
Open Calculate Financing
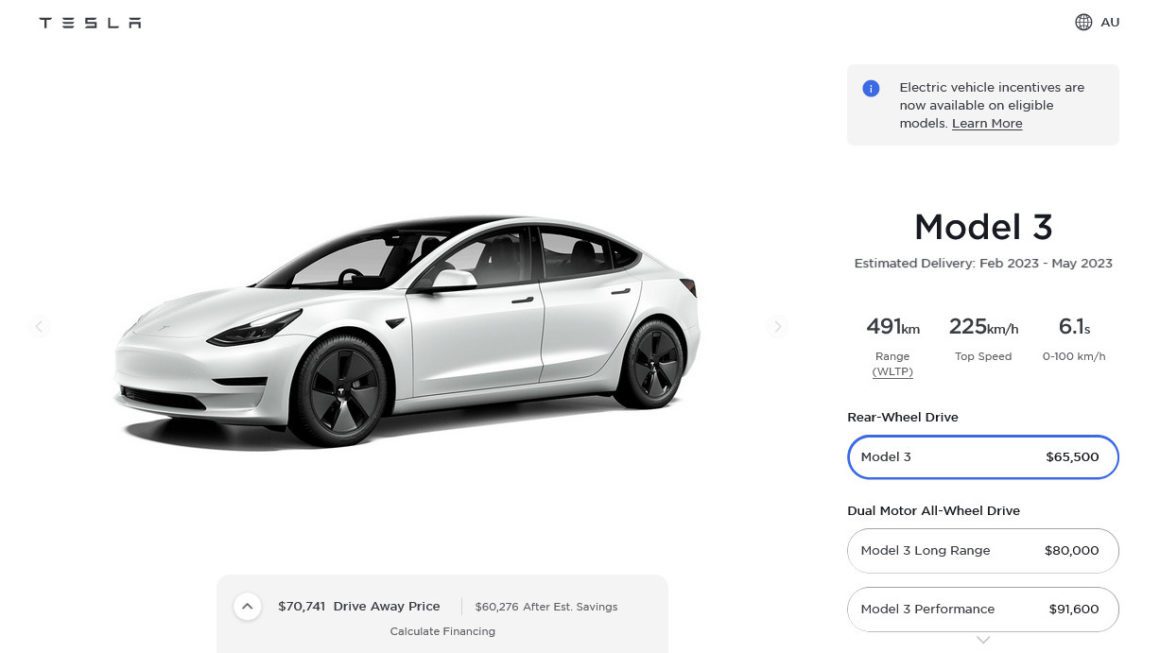tap(443, 631)
